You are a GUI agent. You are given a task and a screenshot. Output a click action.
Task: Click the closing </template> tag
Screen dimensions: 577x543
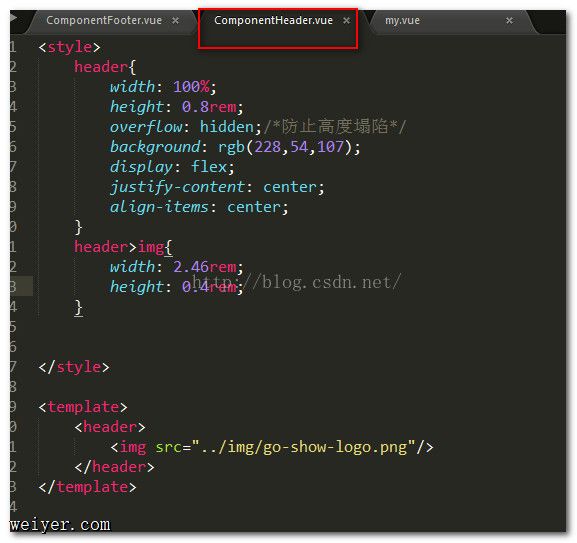[x=87, y=487]
